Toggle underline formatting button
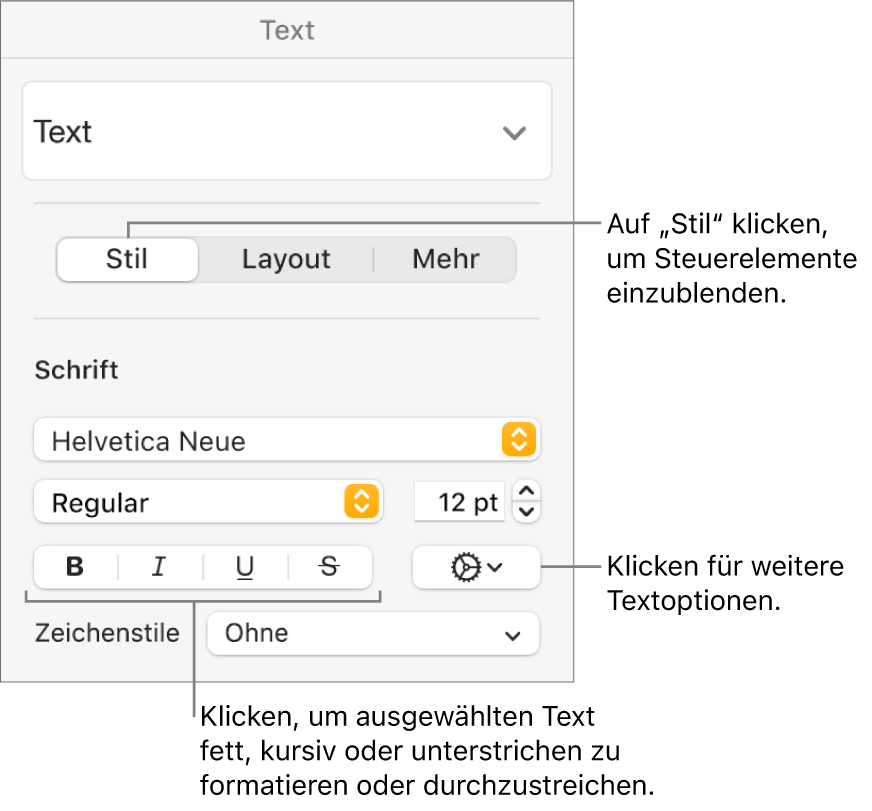Viewport: 872px width, 811px height. [x=245, y=567]
